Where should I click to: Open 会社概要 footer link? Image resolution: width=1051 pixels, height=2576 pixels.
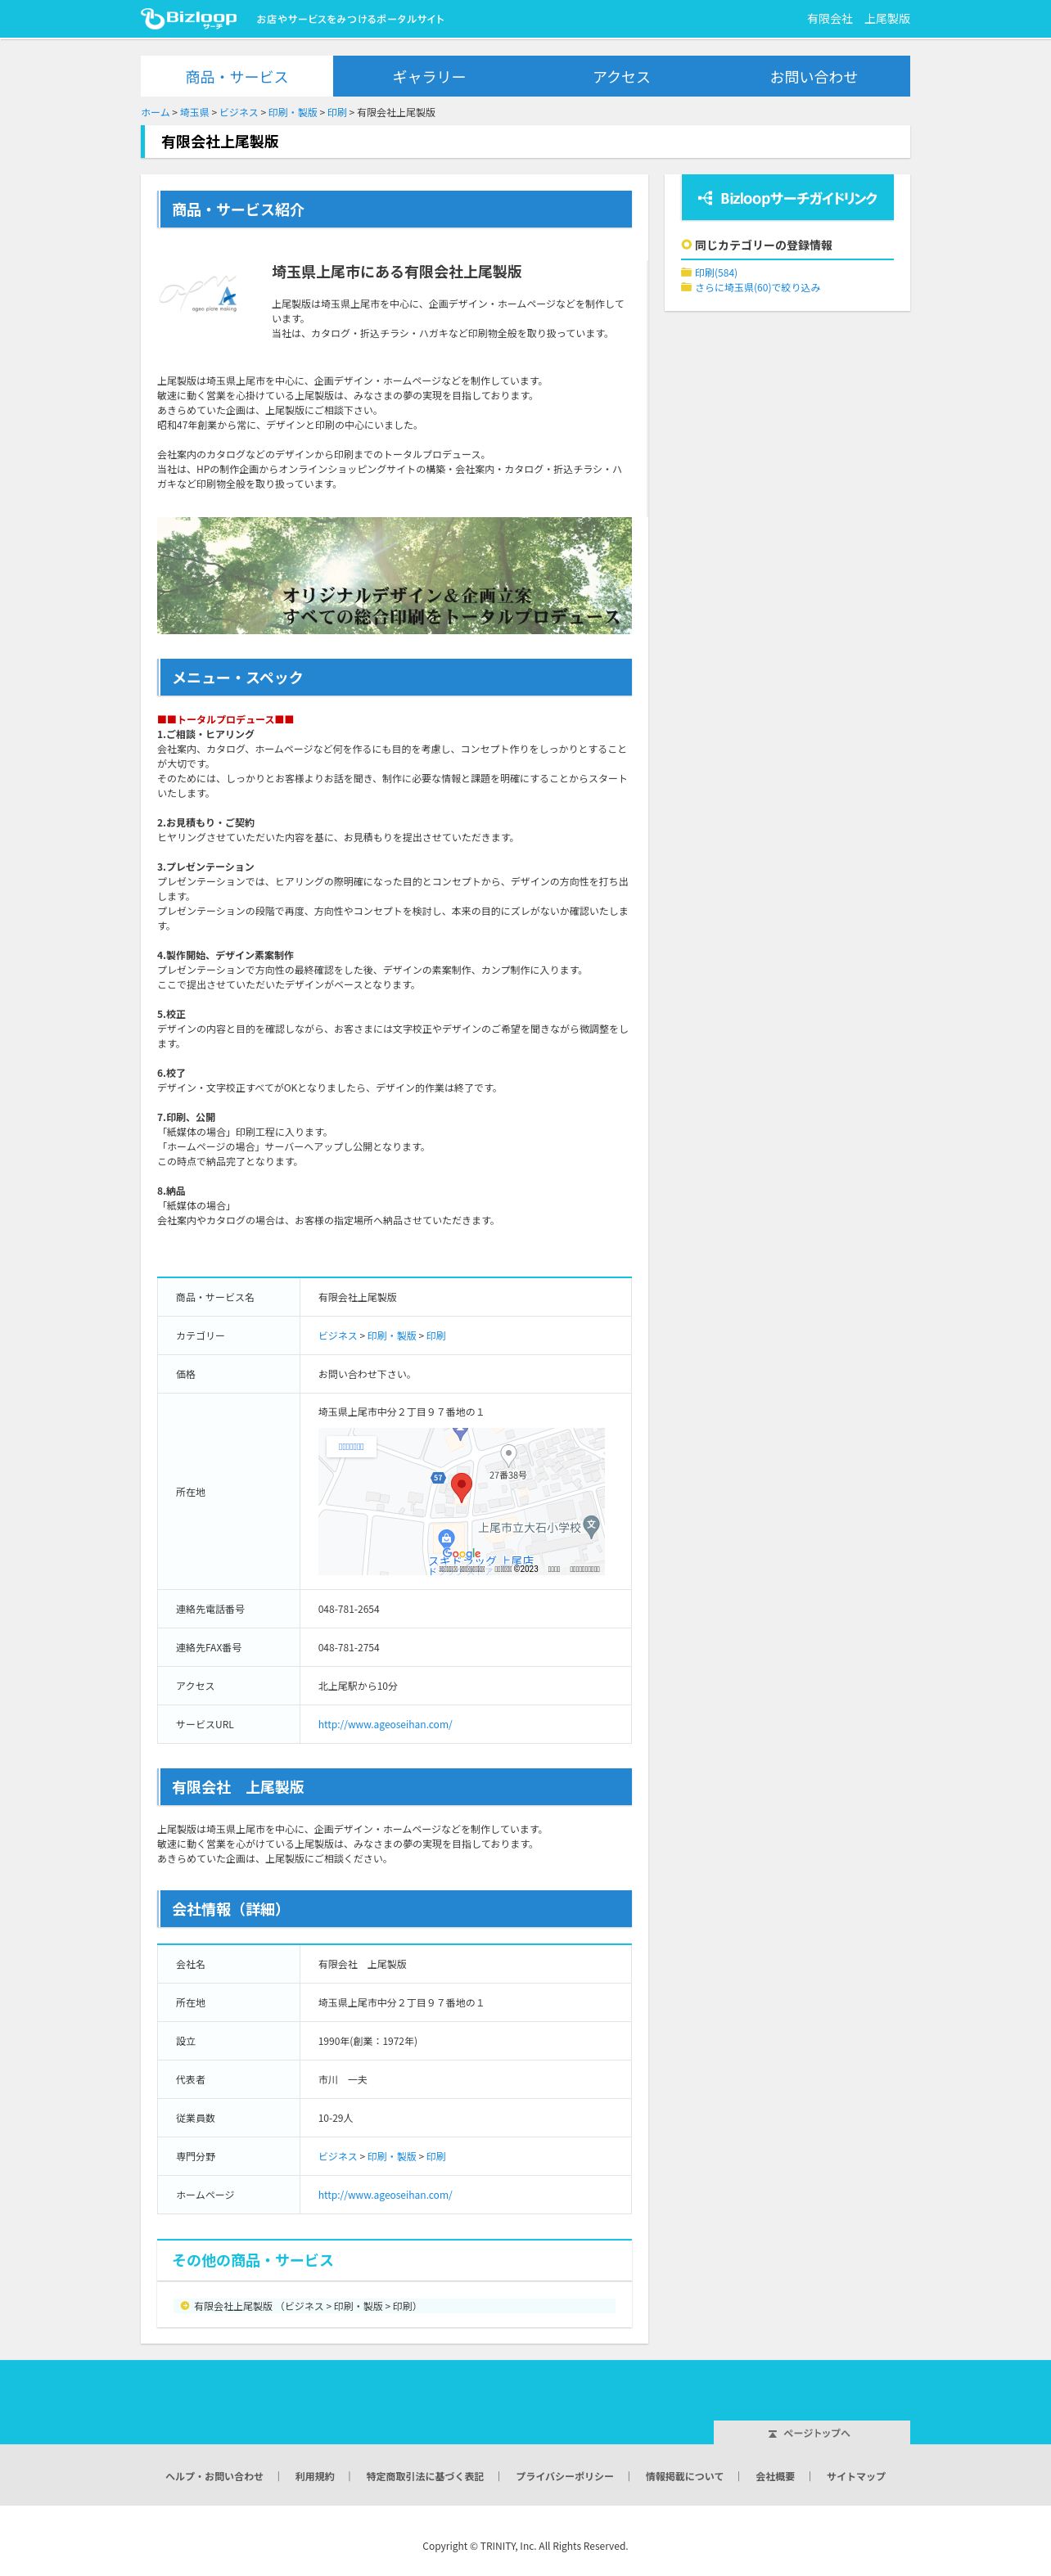click(775, 2476)
